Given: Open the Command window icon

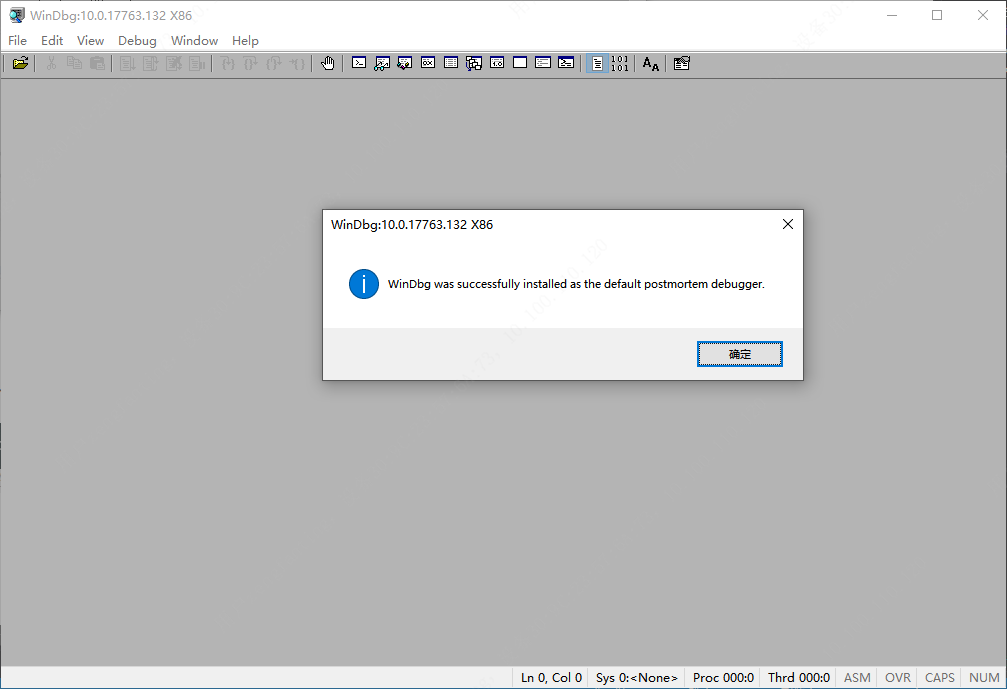Looking at the screenshot, I should tap(359, 63).
